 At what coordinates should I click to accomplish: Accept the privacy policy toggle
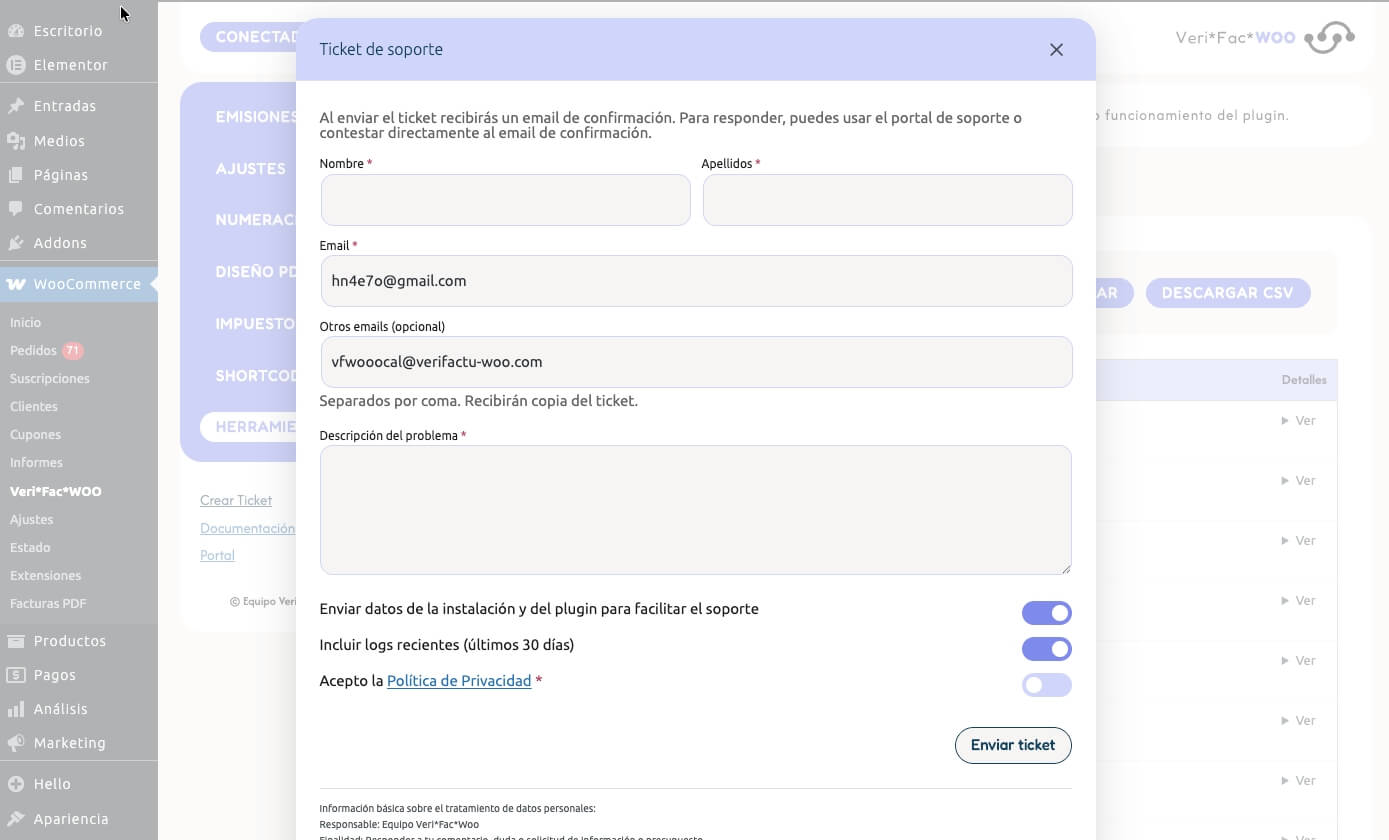1046,685
